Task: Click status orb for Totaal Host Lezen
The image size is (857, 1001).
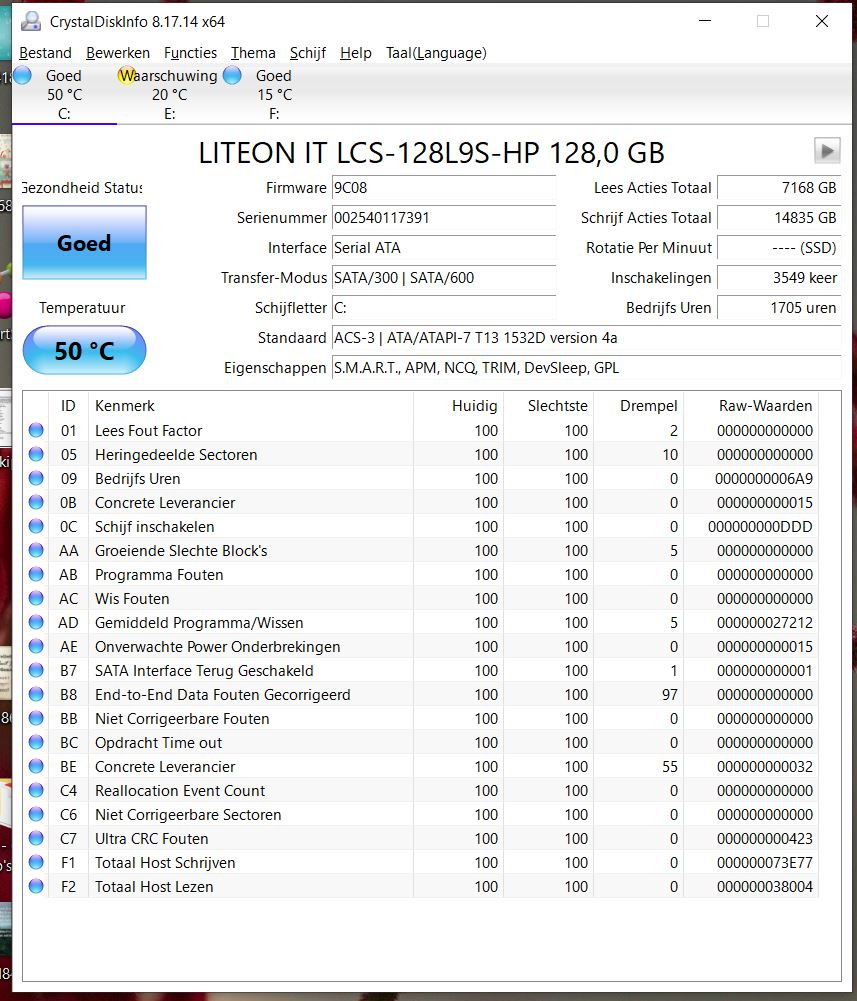Action: pos(36,887)
